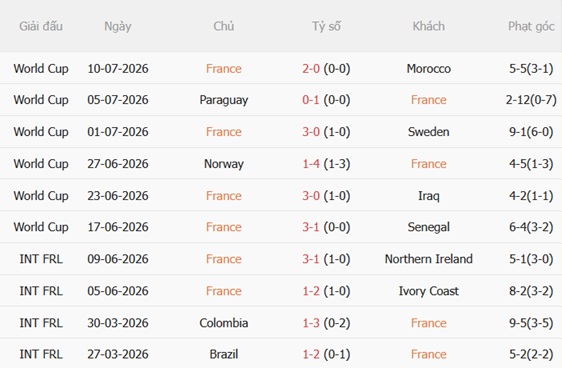The image size is (562, 368).
Task: Select the Iraq team link
Action: 429,196
